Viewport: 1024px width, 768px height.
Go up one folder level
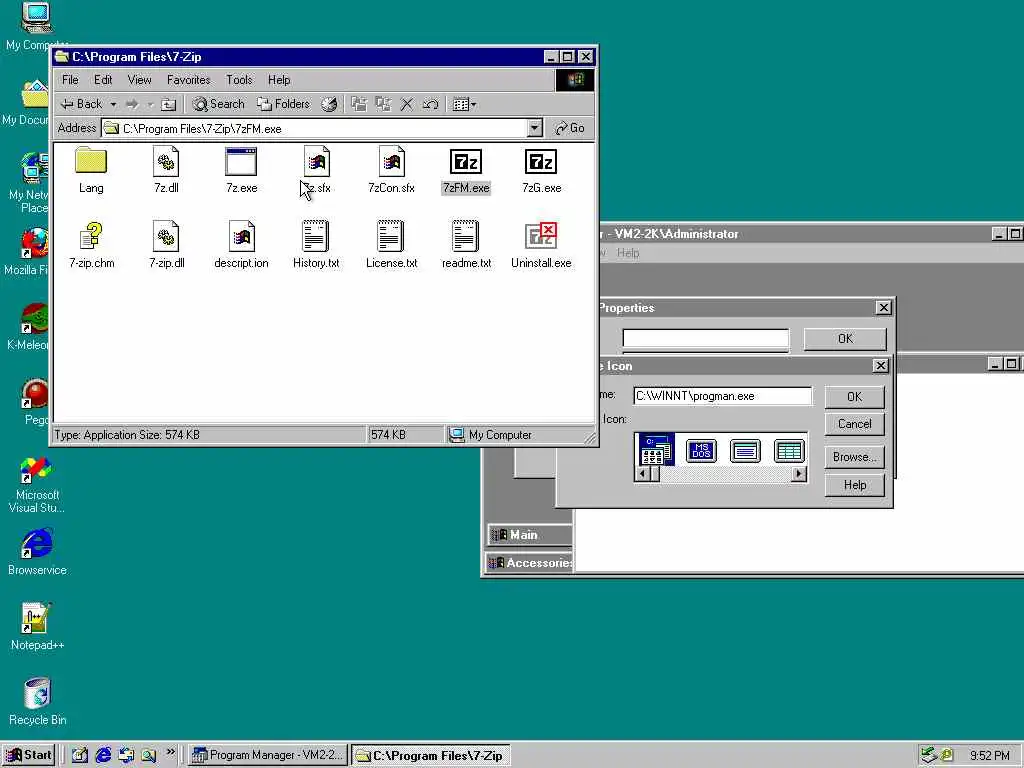168,104
